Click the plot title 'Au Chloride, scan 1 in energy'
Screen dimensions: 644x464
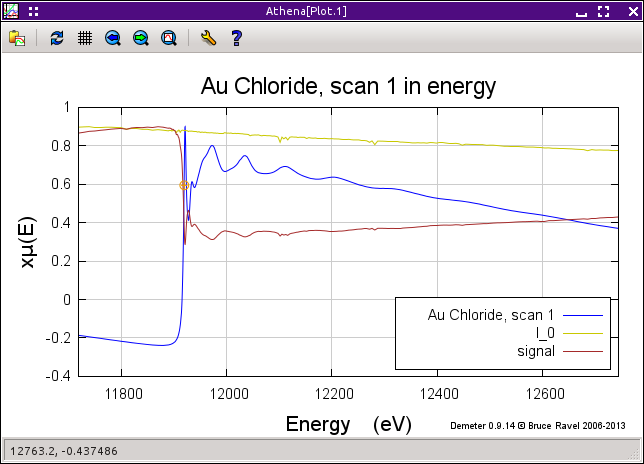click(x=349, y=86)
